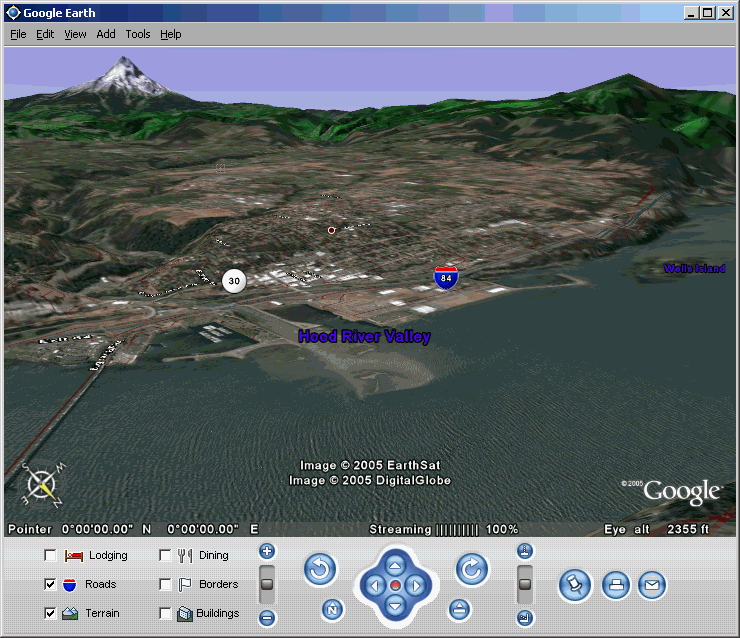Minimize the Google Earth window
740x638 pixels.
pyautogui.click(x=691, y=13)
